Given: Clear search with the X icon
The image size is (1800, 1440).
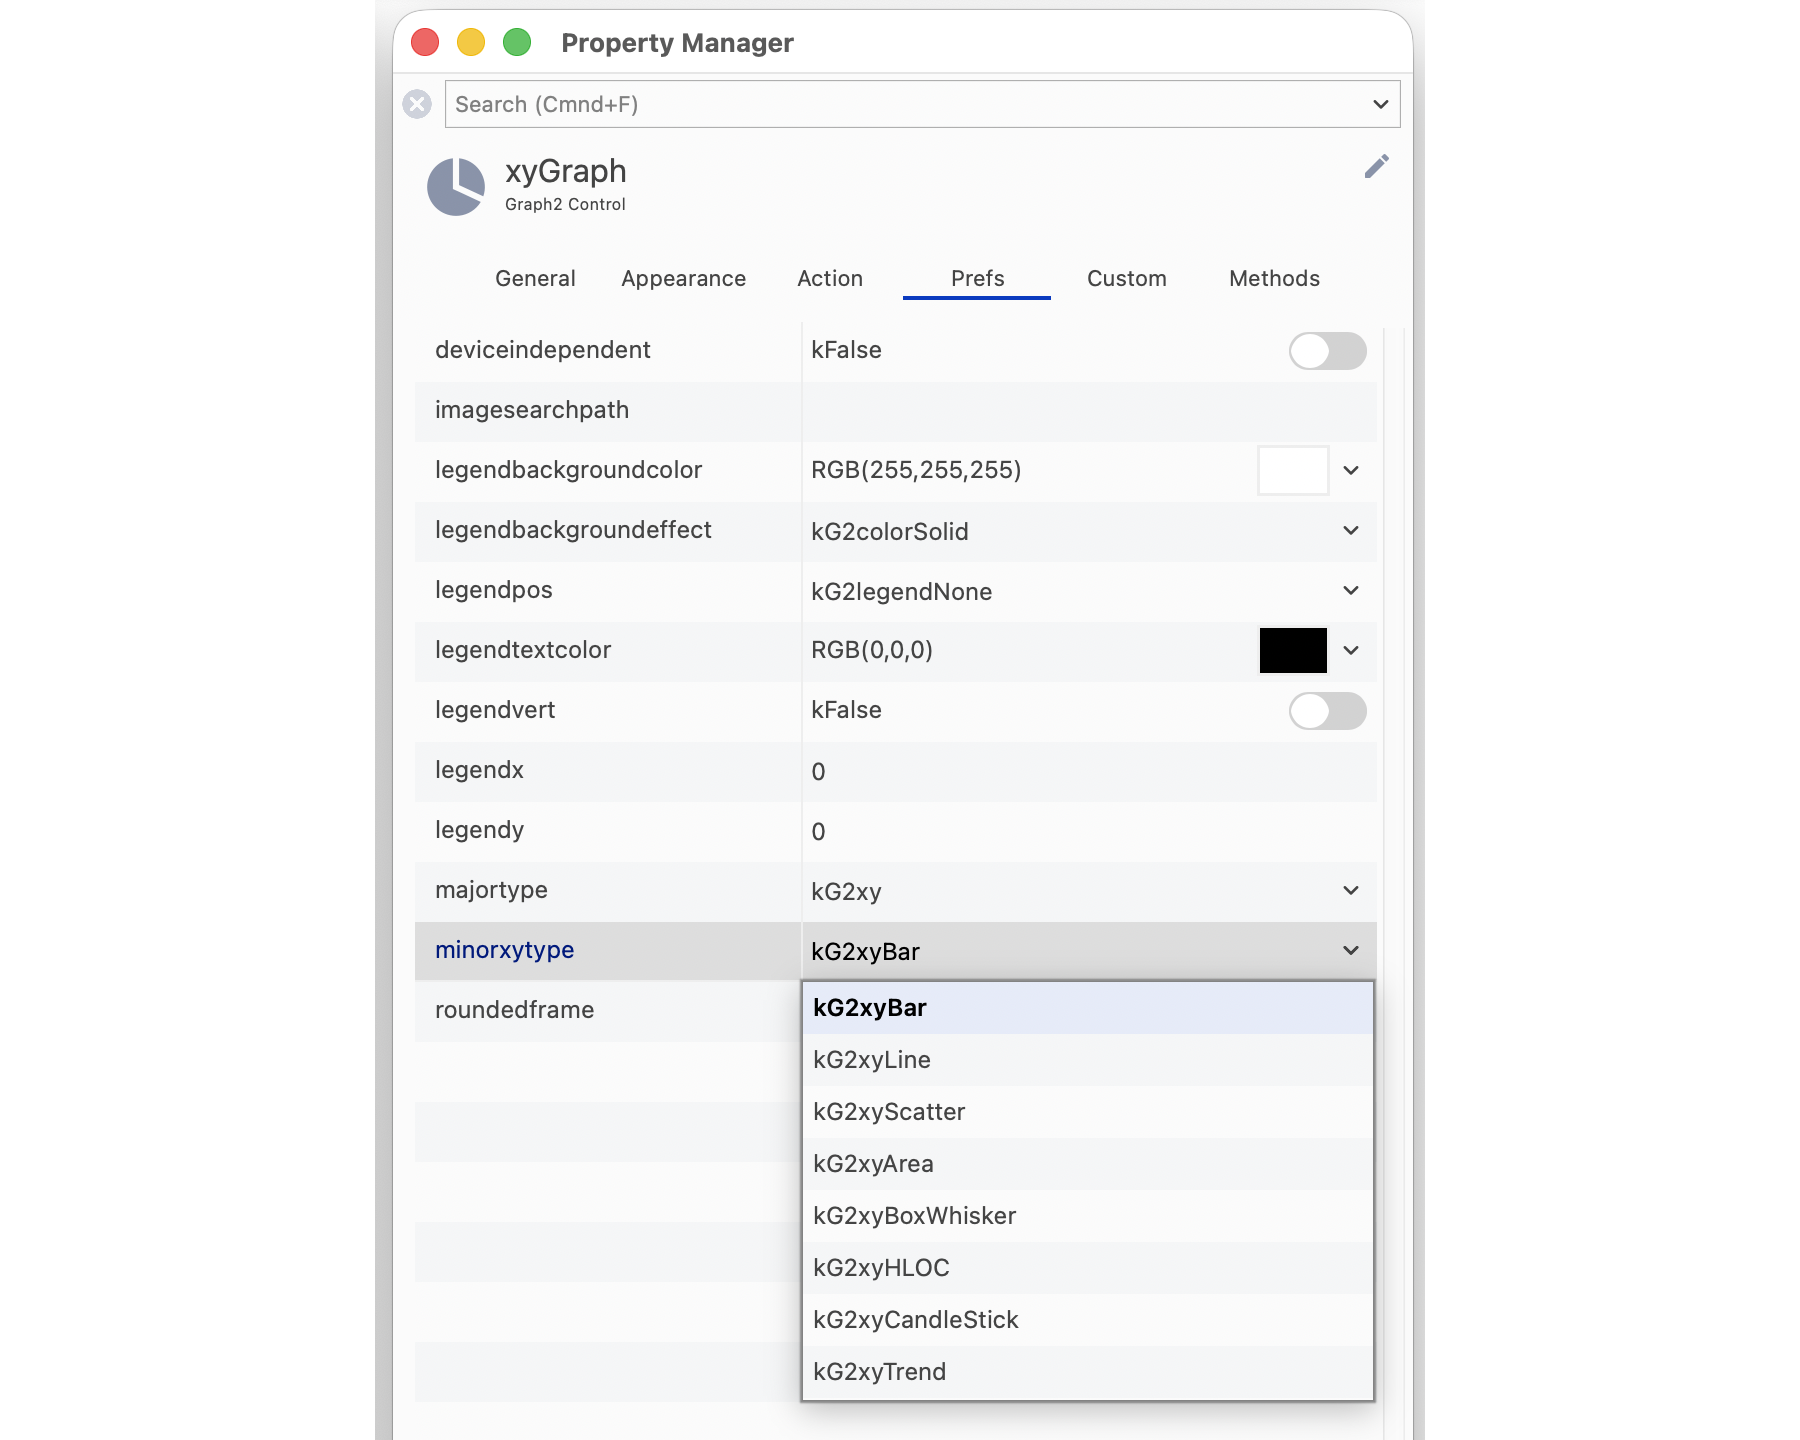Looking at the screenshot, I should [417, 104].
